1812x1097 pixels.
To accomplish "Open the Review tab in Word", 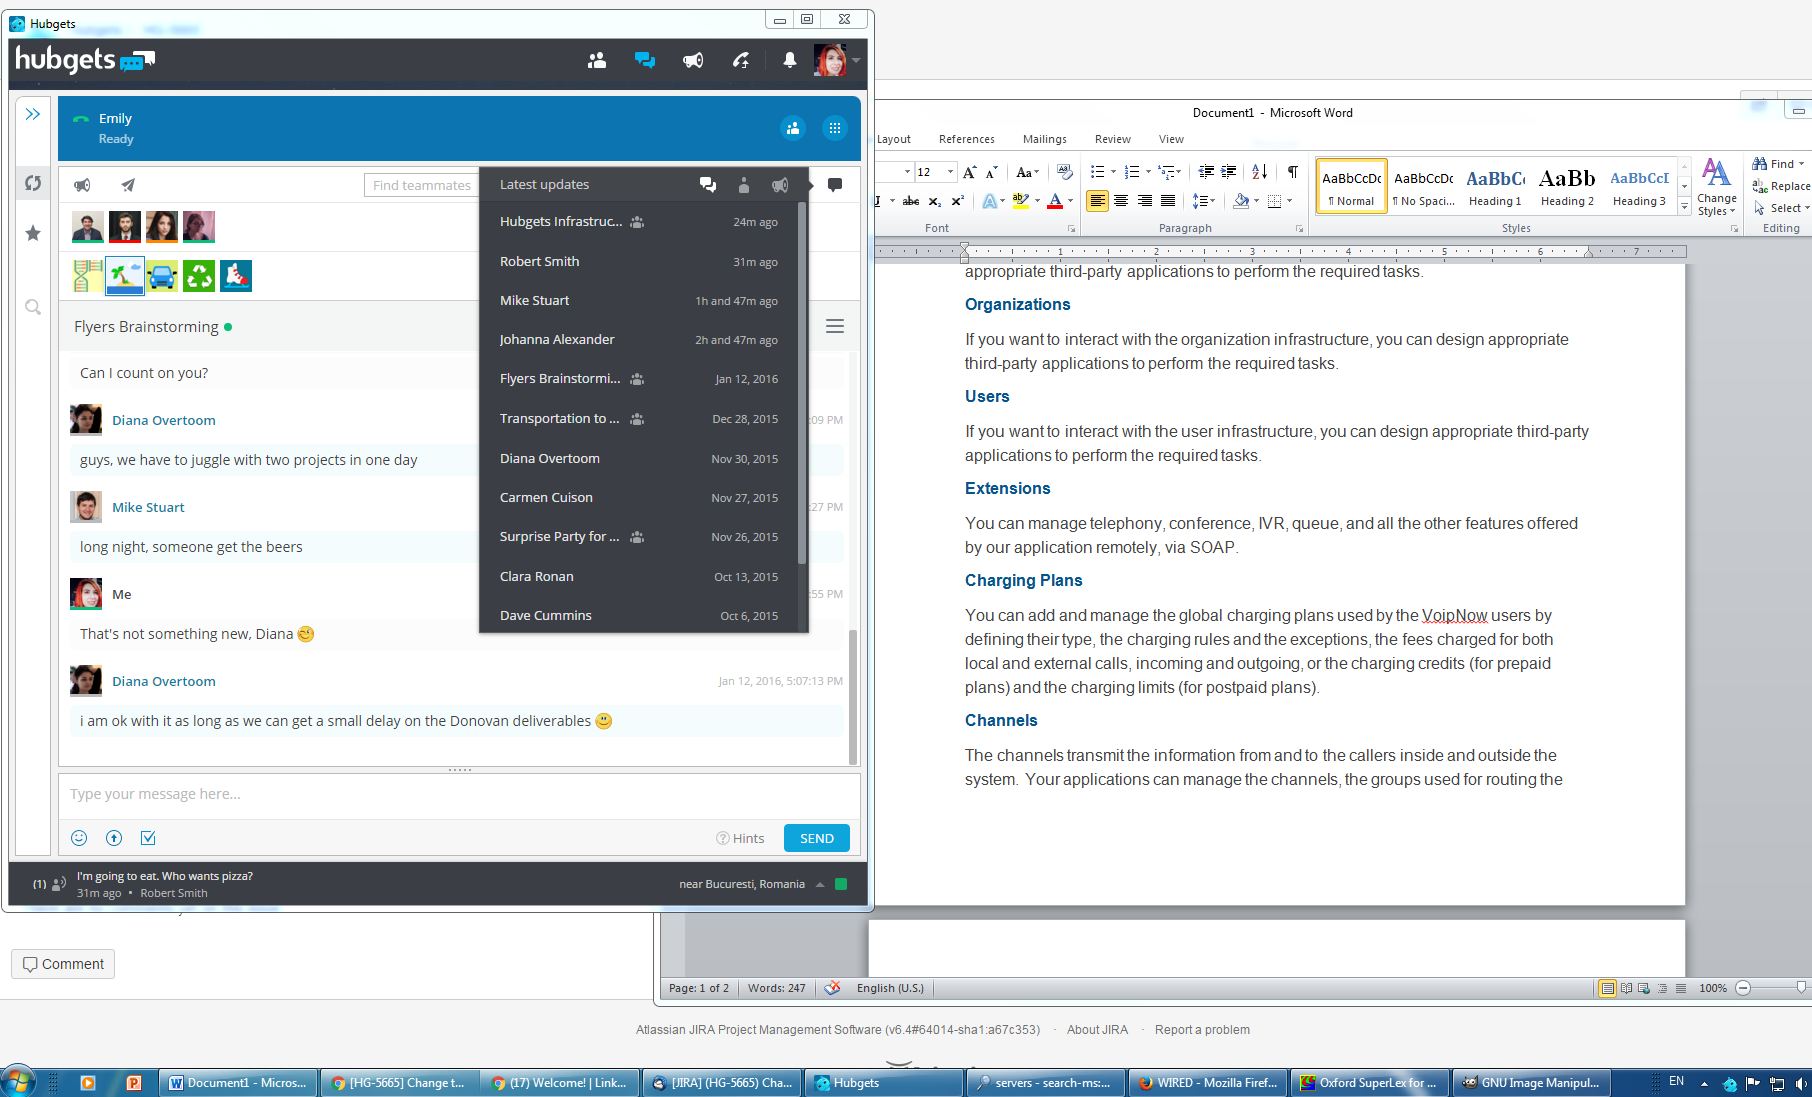I will [x=1112, y=139].
